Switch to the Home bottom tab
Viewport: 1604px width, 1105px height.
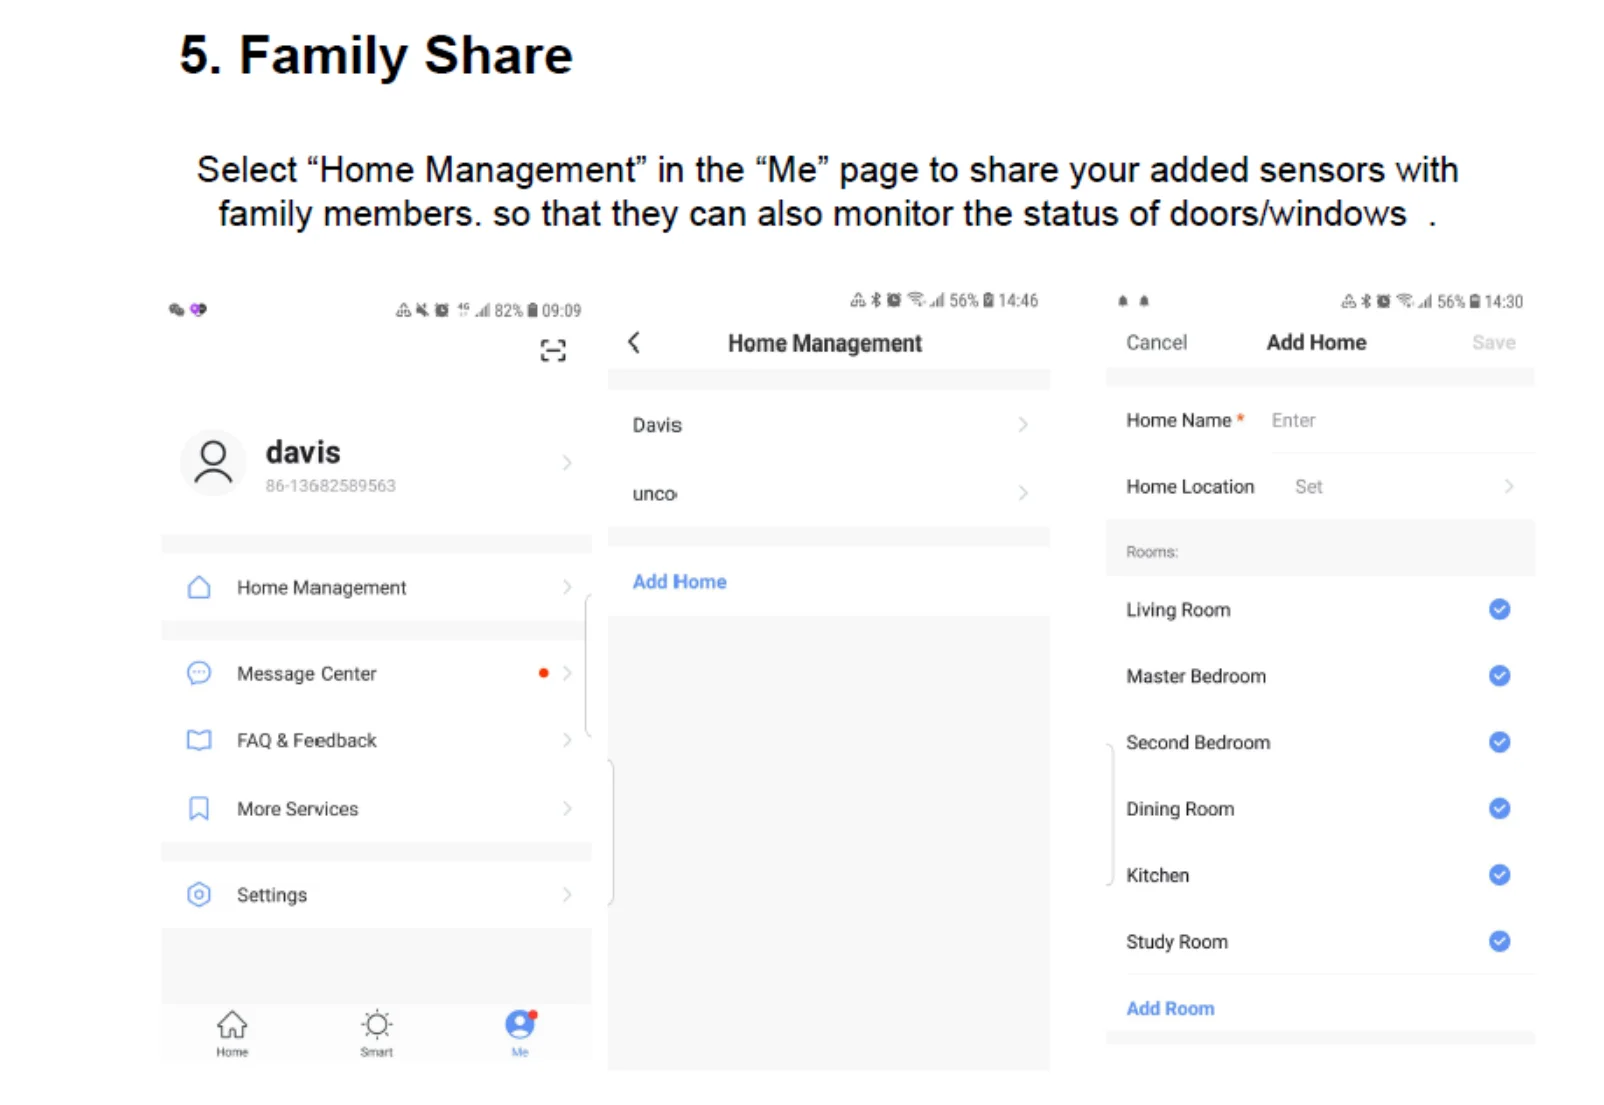pyautogui.click(x=232, y=1031)
